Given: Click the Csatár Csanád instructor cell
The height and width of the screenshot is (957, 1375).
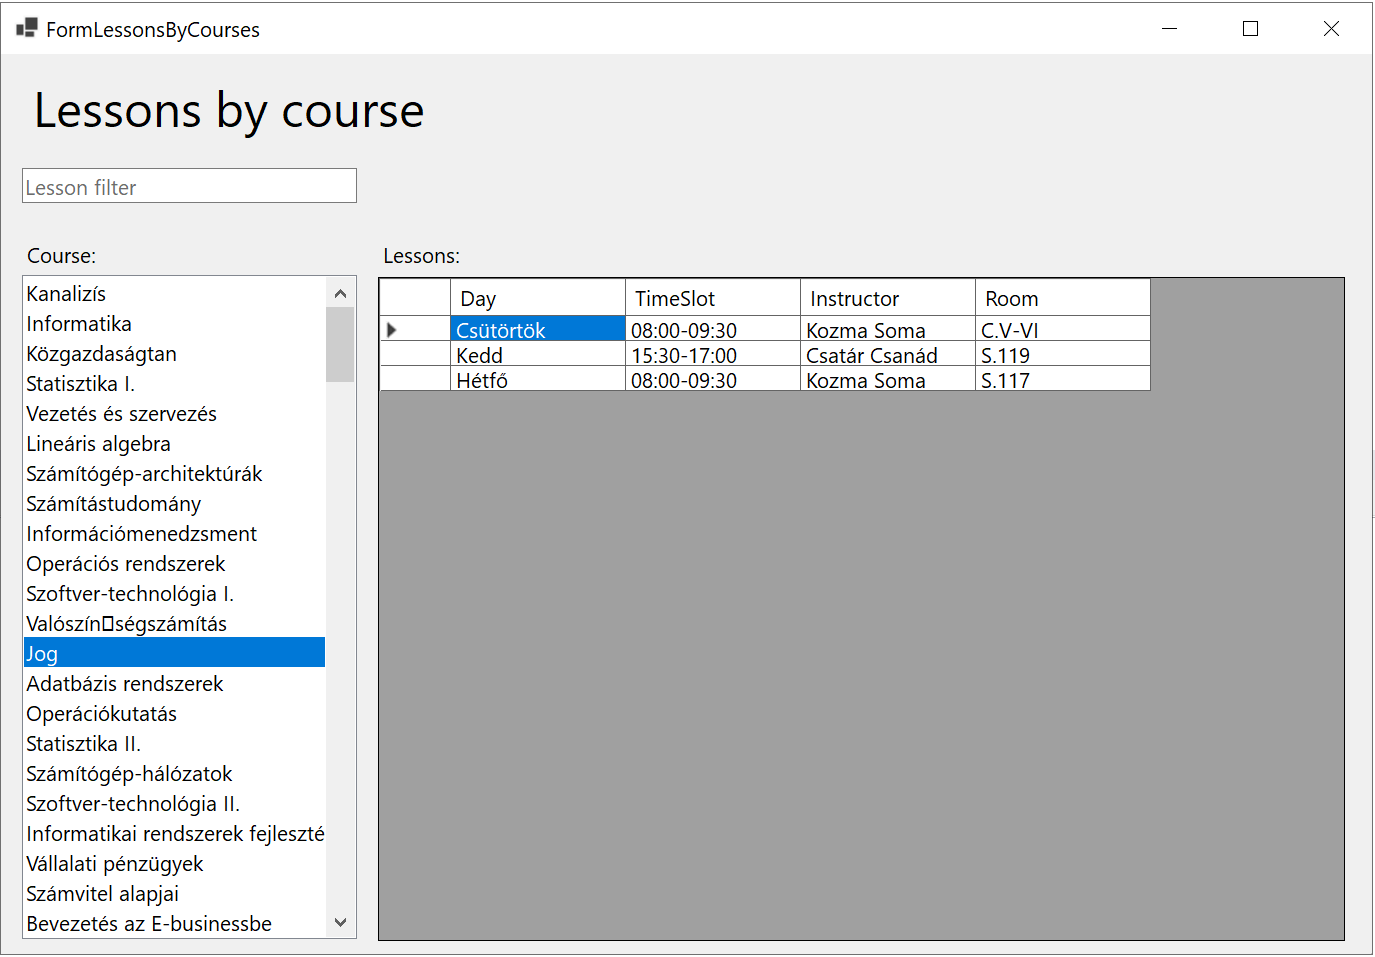Looking at the screenshot, I should (888, 354).
